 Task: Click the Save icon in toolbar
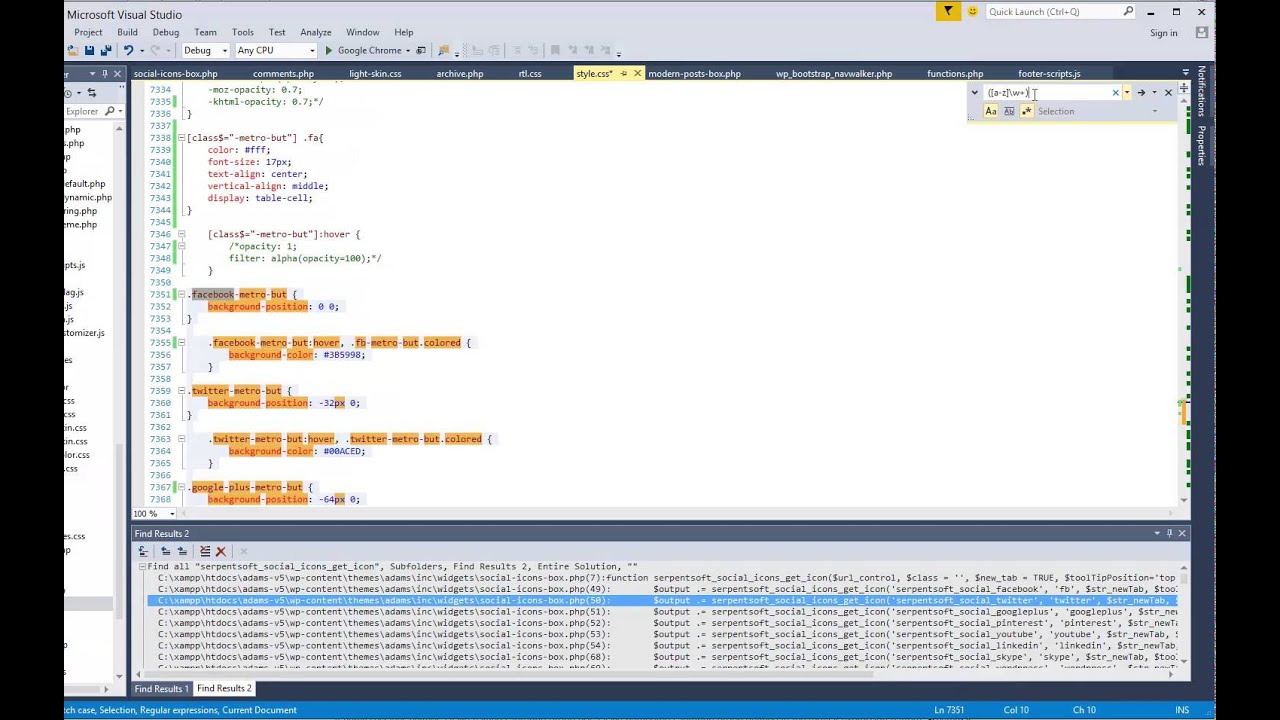pyautogui.click(x=89, y=50)
